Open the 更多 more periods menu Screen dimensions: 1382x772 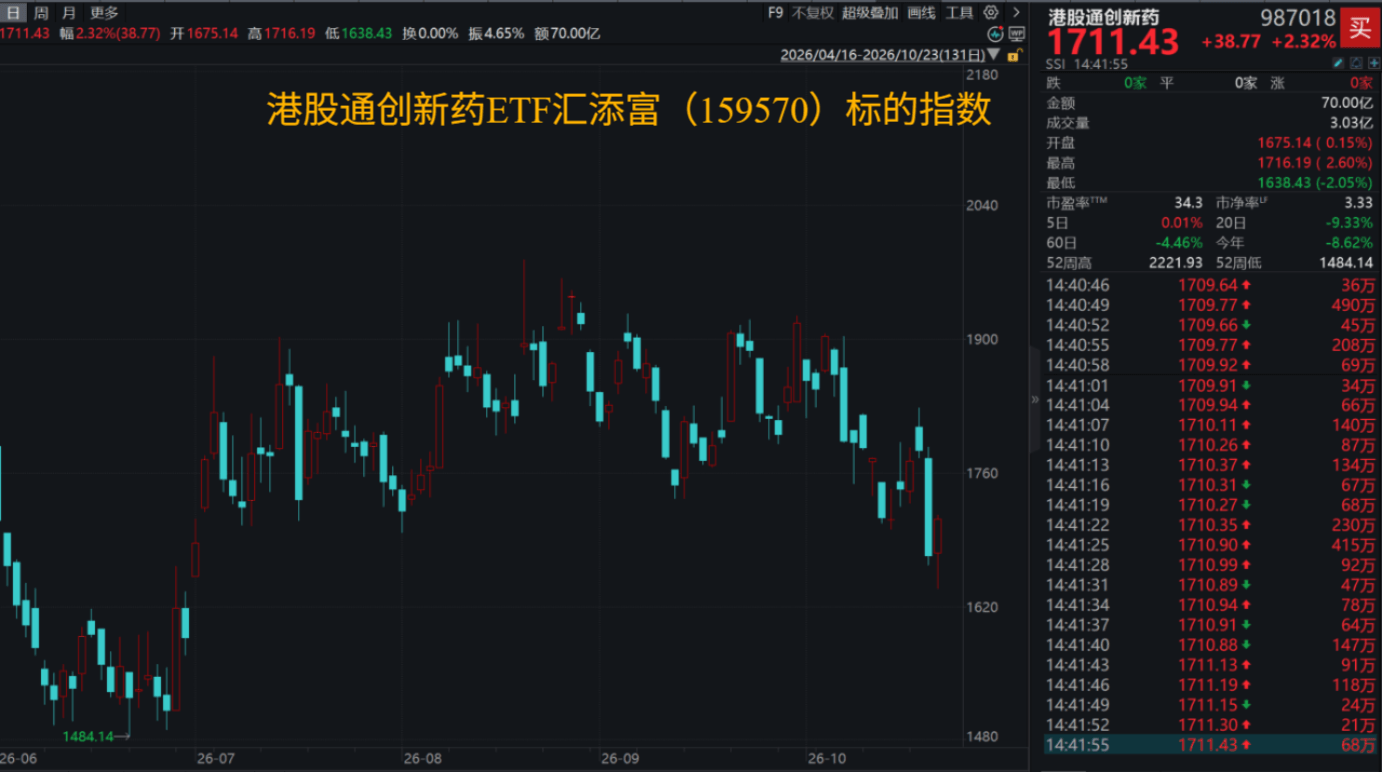point(104,12)
